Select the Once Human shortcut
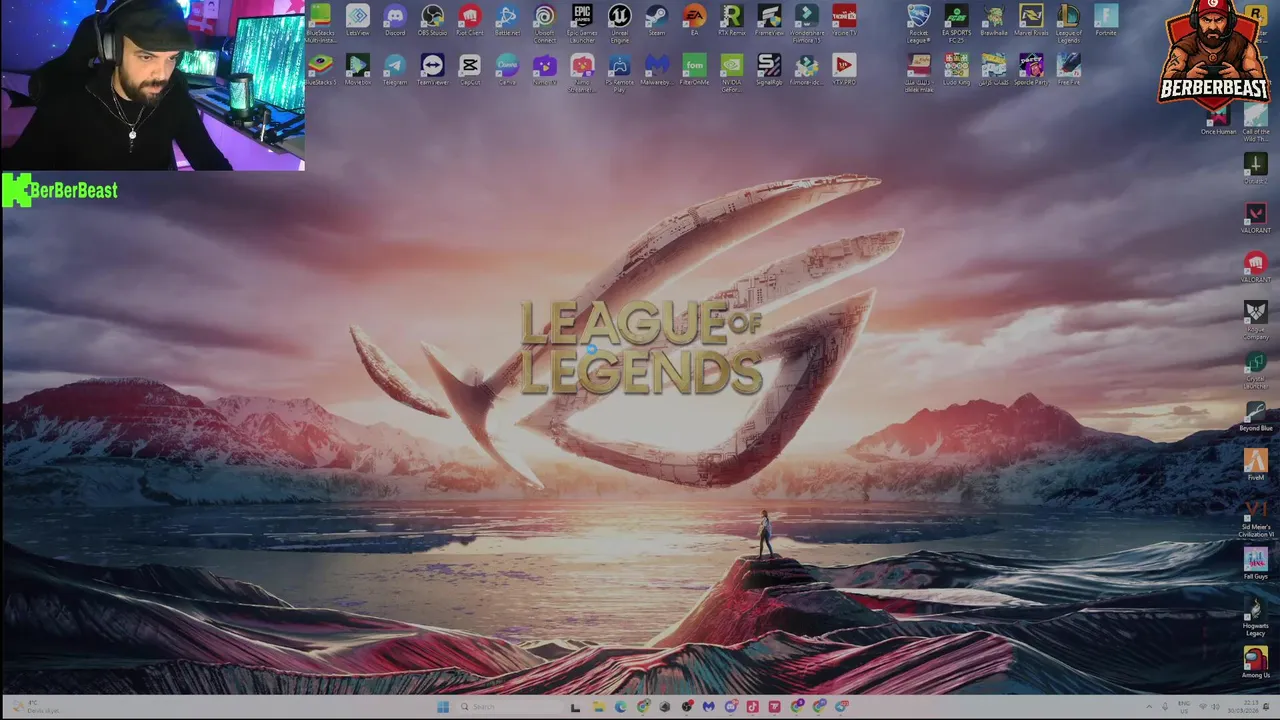The width and height of the screenshot is (1280, 720). [x=1218, y=120]
